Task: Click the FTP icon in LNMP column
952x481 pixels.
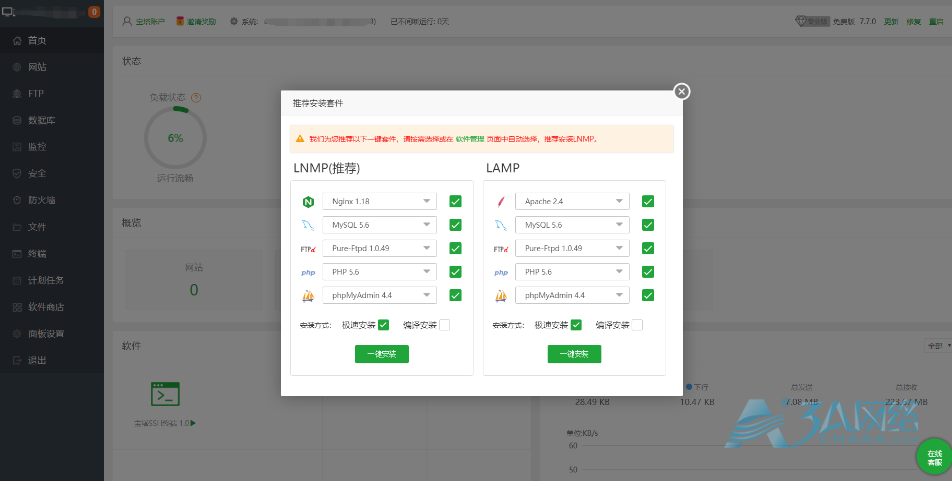Action: pyautogui.click(x=308, y=249)
